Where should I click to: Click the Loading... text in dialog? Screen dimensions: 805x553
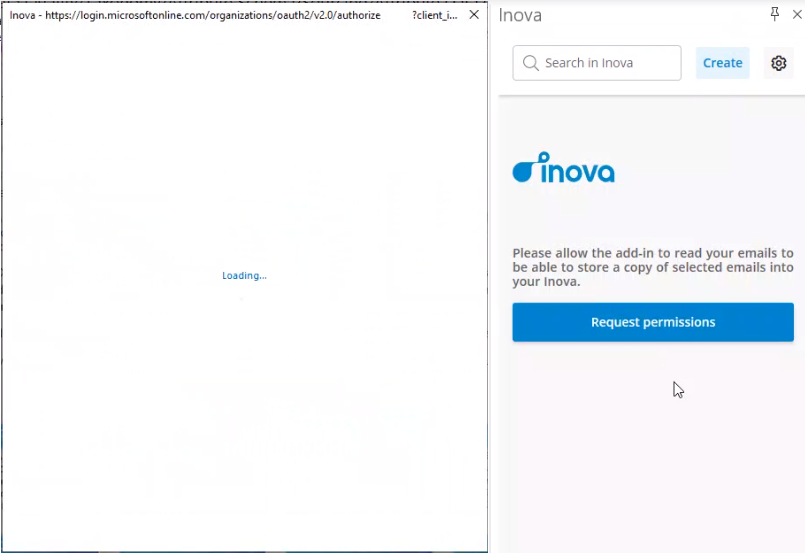[x=244, y=276]
